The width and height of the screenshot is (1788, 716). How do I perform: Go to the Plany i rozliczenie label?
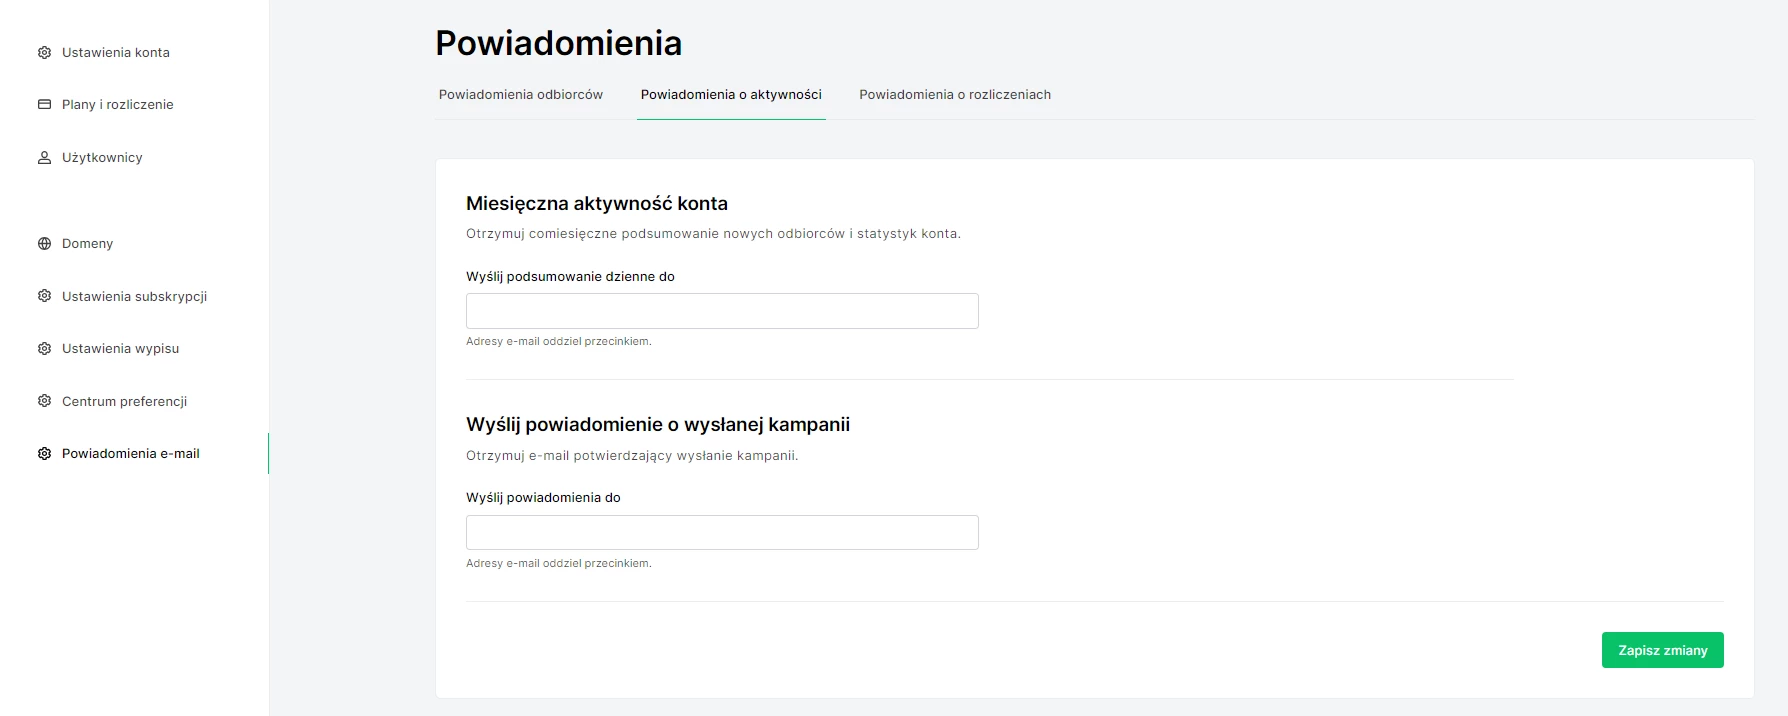coord(118,104)
